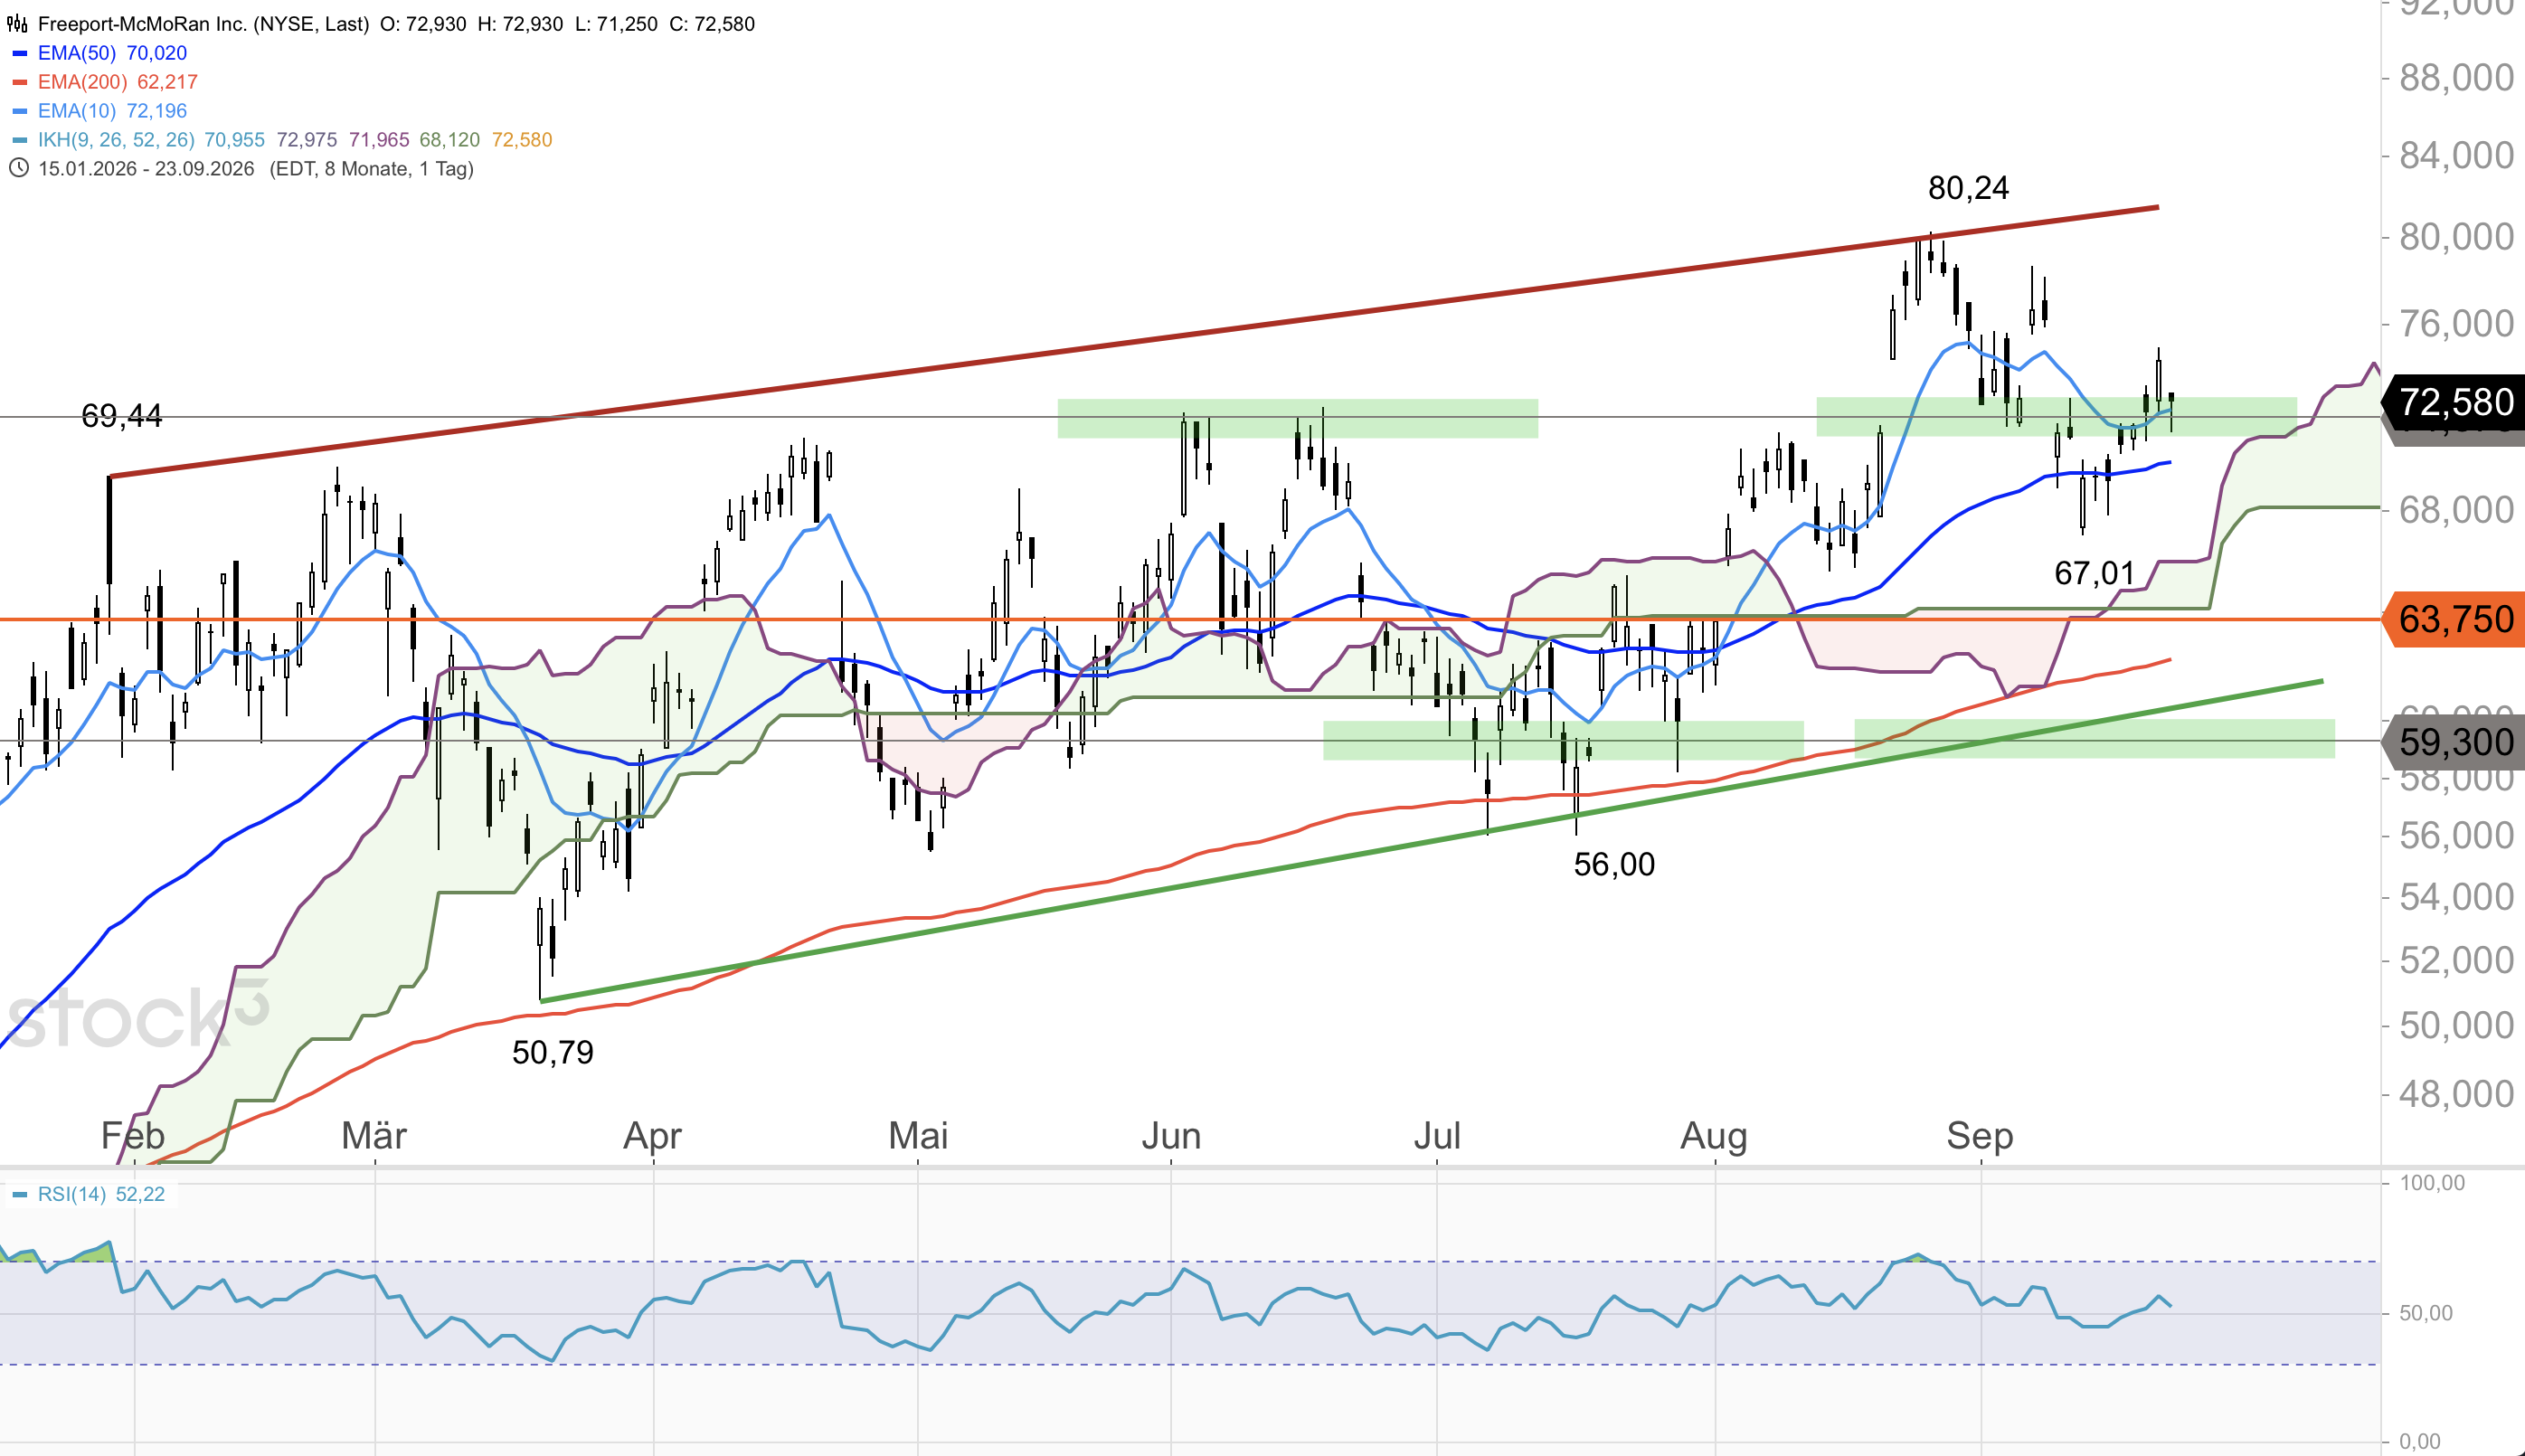The height and width of the screenshot is (1456, 2525).
Task: Click the blue EMA(50) legend color marker
Action: click(19, 53)
